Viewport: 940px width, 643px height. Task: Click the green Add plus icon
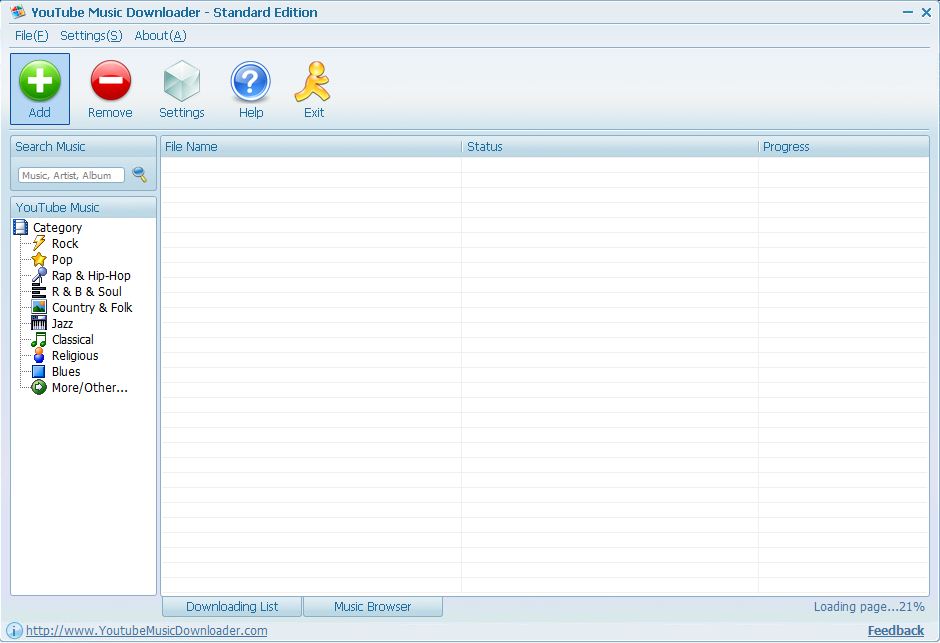(40, 80)
